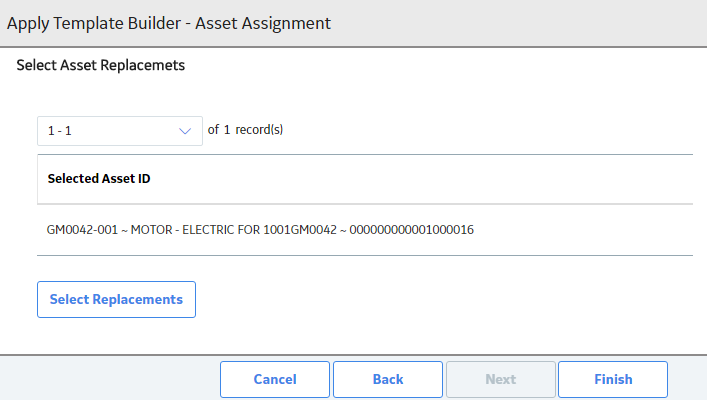Click the '1 - 1' text in the paging combo box
The image size is (707, 400).
(60, 131)
